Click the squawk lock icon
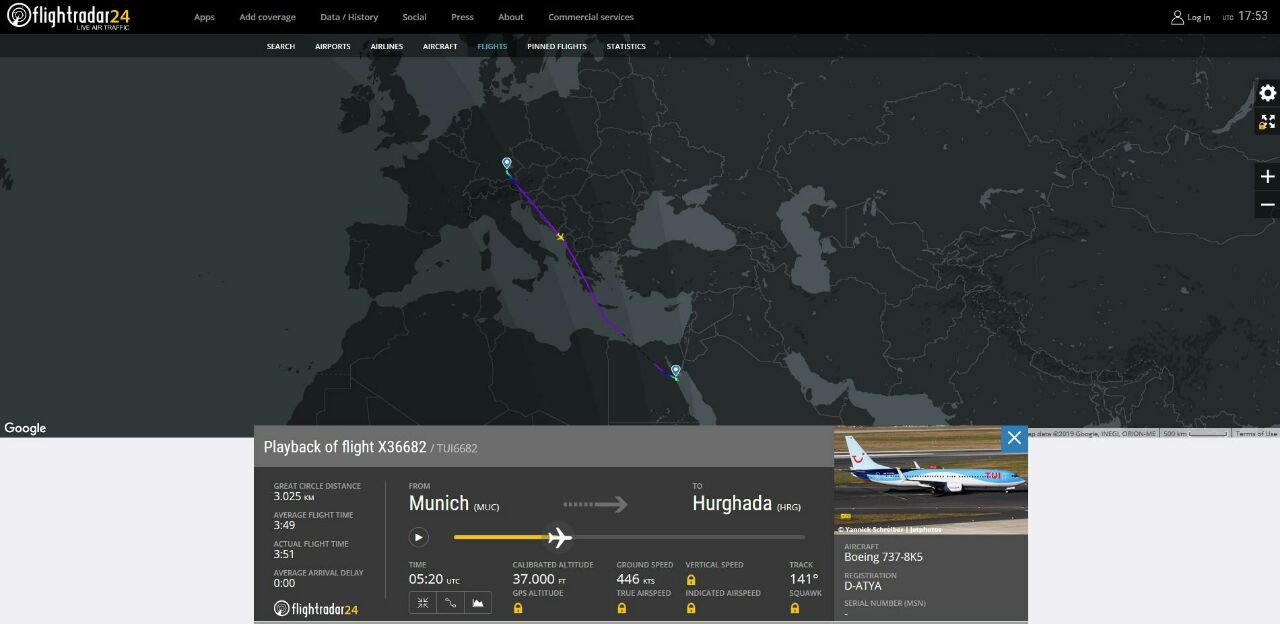Image resolution: width=1280 pixels, height=624 pixels. point(795,607)
